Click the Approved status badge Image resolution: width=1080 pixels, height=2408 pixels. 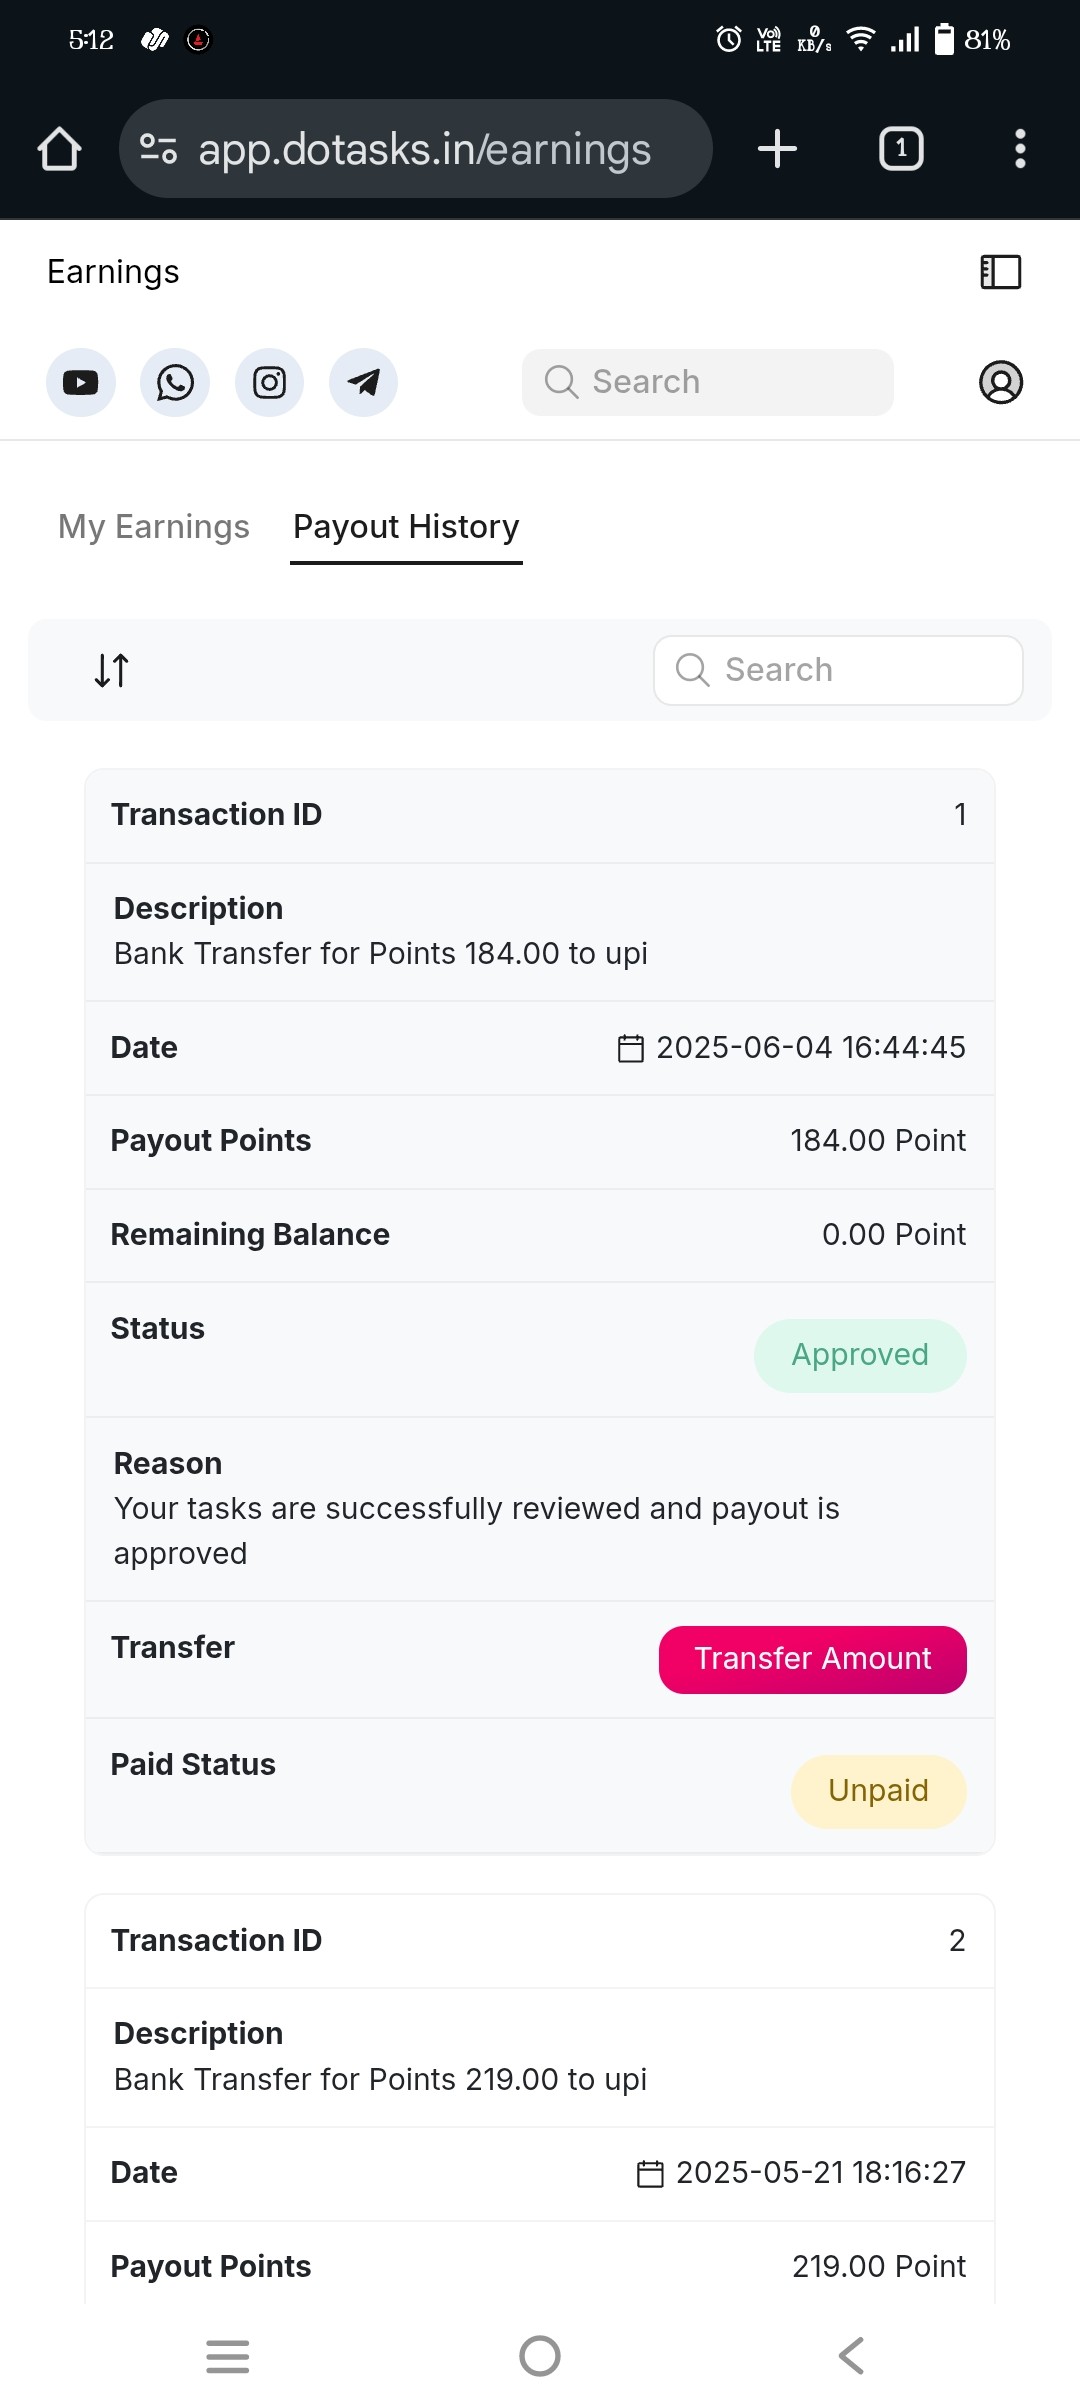click(860, 1355)
